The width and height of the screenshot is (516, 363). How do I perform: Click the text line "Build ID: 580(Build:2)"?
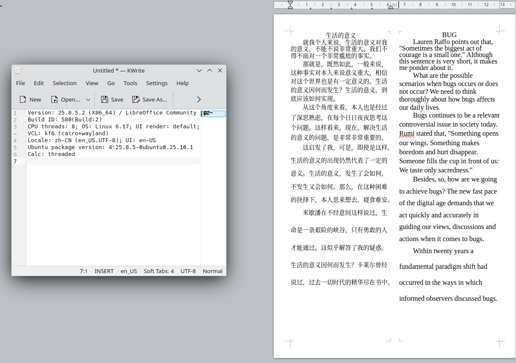pos(65,119)
